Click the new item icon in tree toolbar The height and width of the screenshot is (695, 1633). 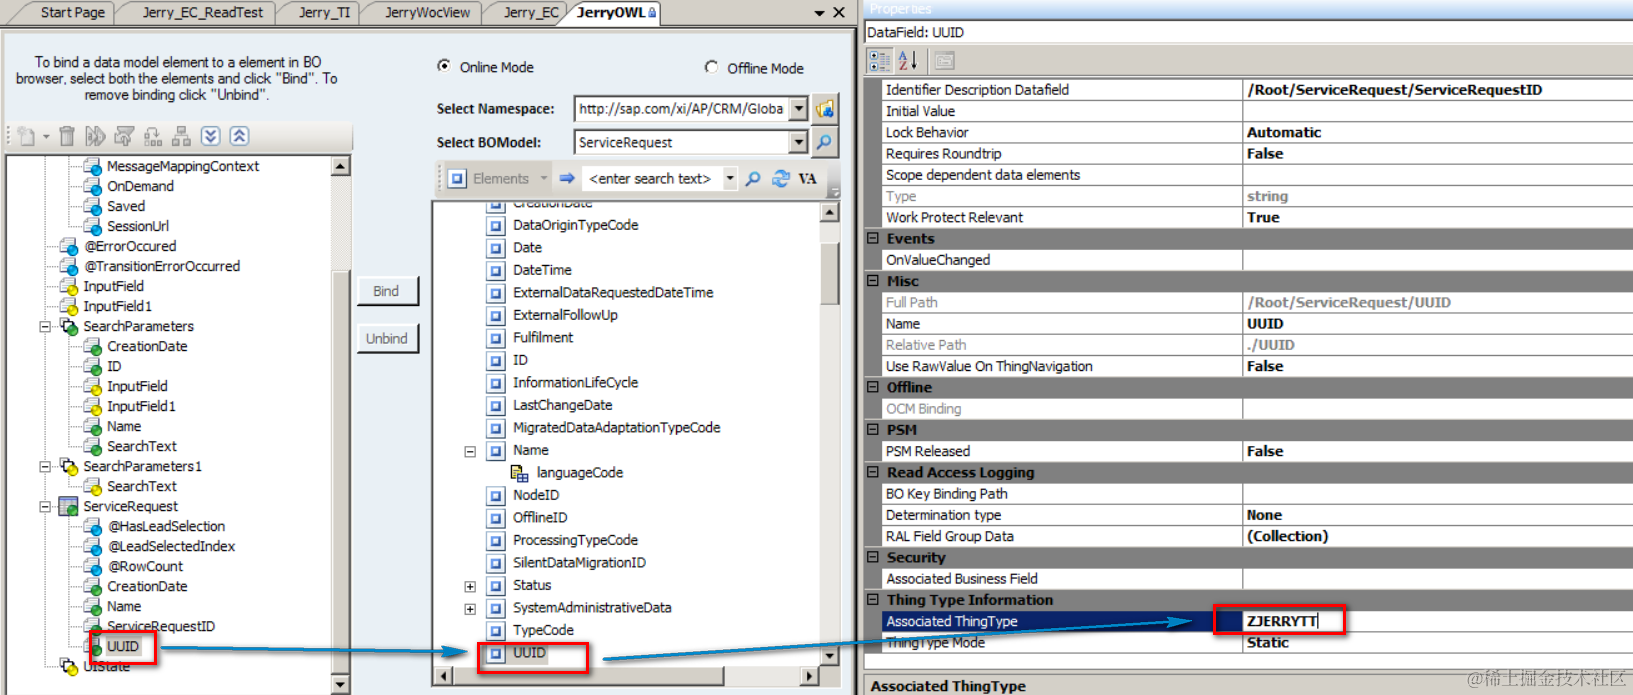tap(27, 136)
